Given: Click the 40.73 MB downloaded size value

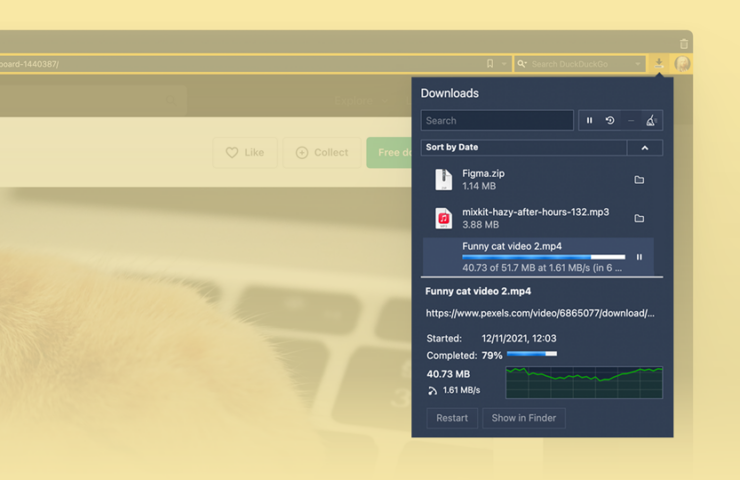Looking at the screenshot, I should point(448,374).
